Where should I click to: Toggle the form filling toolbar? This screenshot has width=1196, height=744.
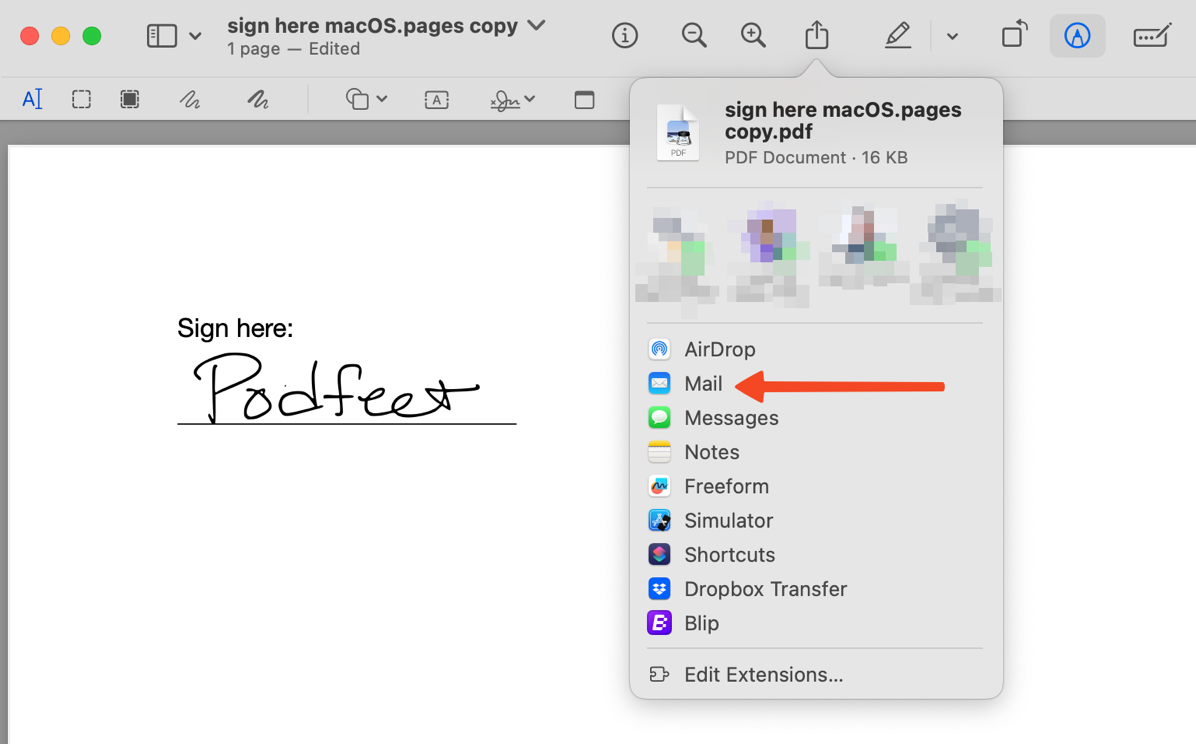pos(1152,36)
